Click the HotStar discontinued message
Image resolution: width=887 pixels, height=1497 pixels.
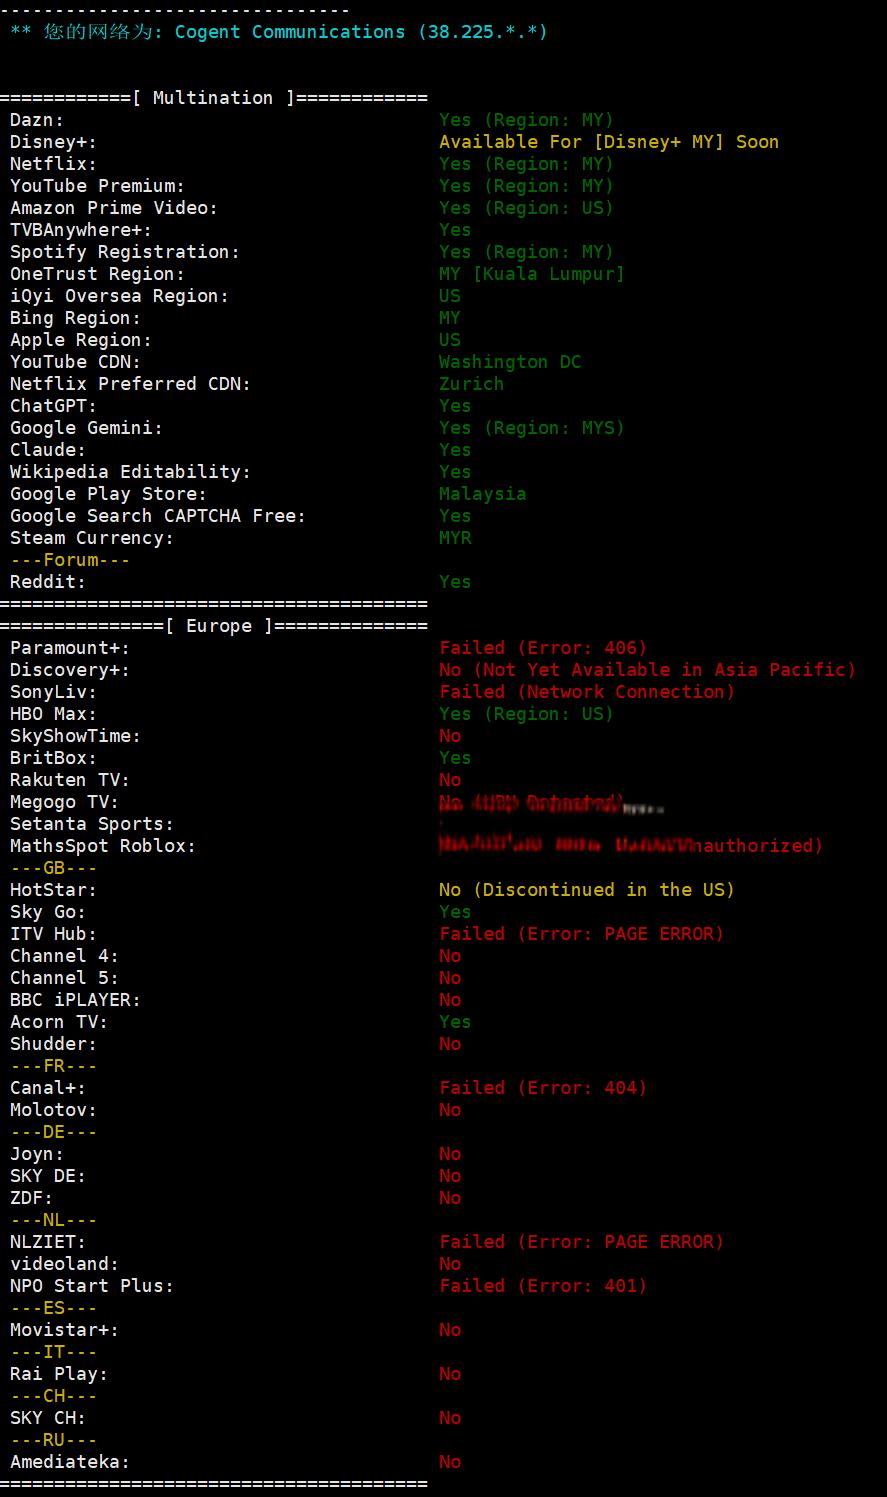[587, 890]
